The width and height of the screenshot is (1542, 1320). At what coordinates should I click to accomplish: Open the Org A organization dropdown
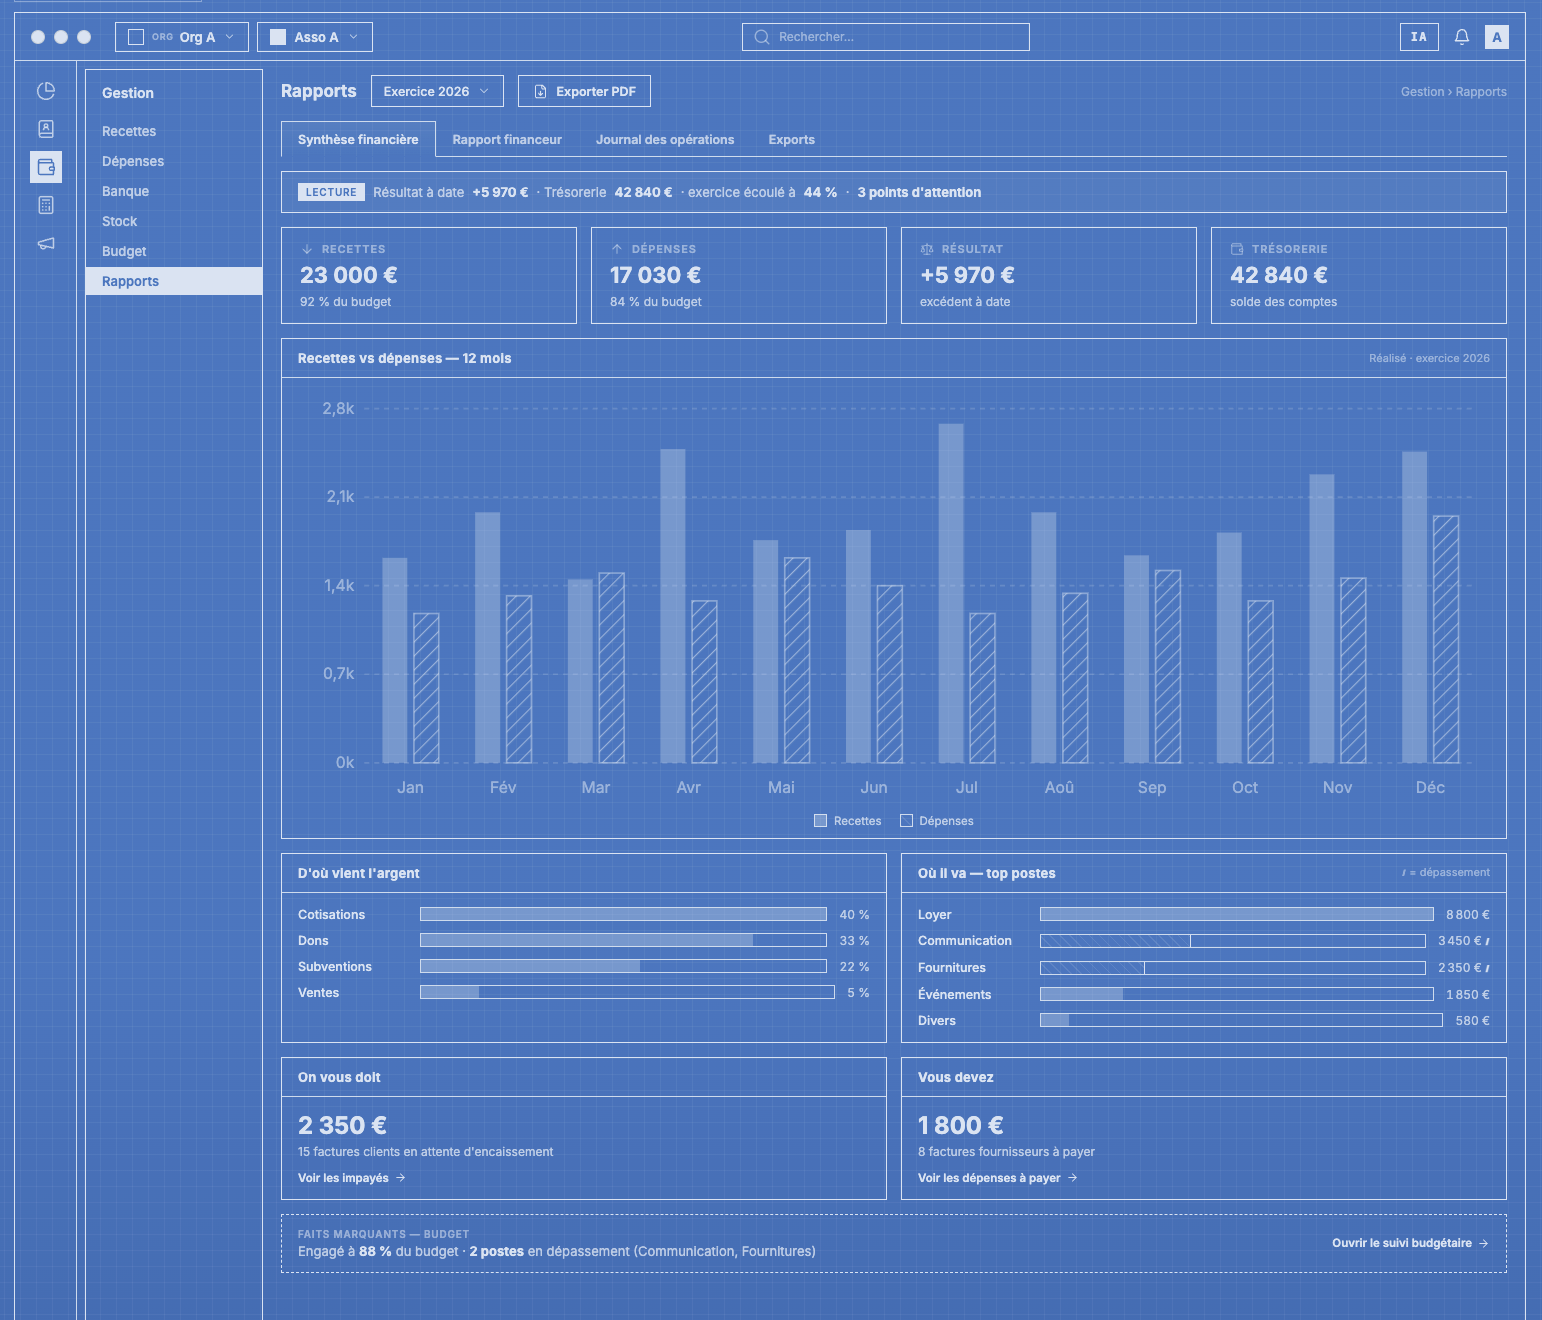[x=182, y=37]
